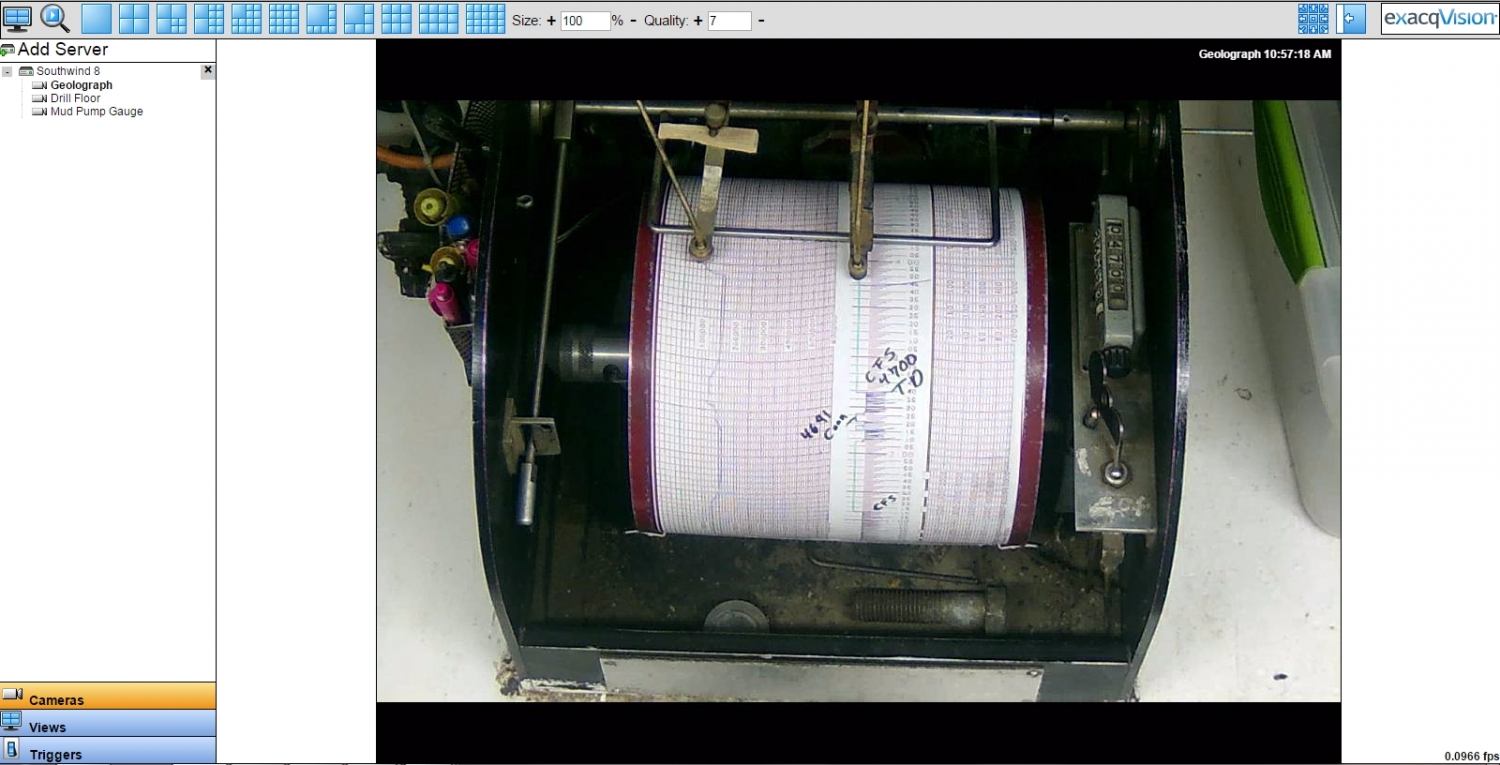Viewport: 1500px width, 765px height.
Task: Select the Mud Pump Gauge camera
Action: [x=96, y=112]
